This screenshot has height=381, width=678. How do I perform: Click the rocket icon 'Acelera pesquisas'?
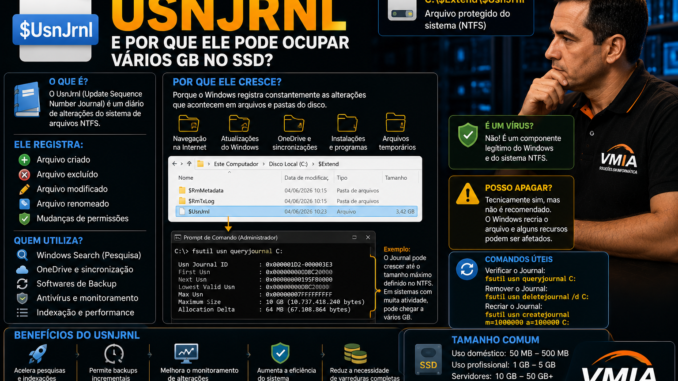[38, 354]
